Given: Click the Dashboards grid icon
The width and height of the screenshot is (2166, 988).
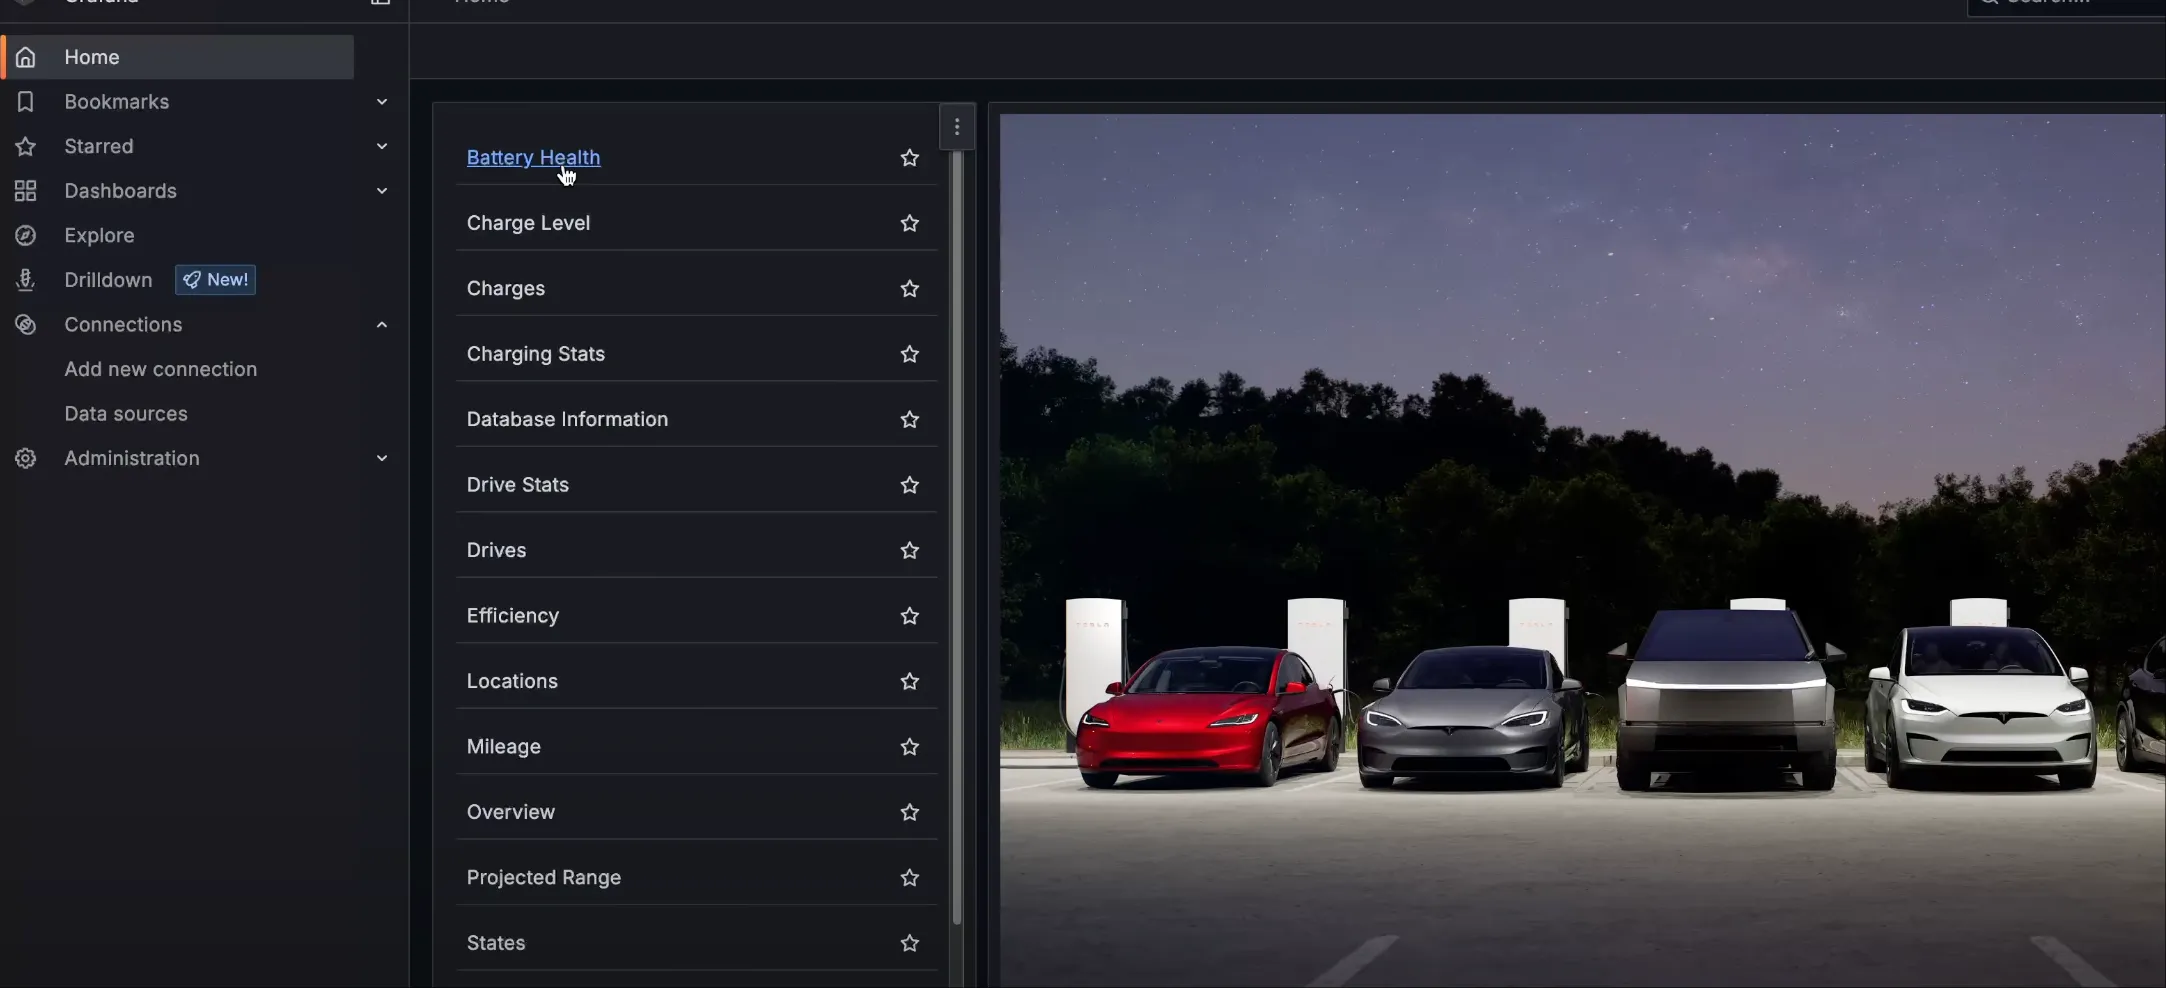Looking at the screenshot, I should coord(26,191).
